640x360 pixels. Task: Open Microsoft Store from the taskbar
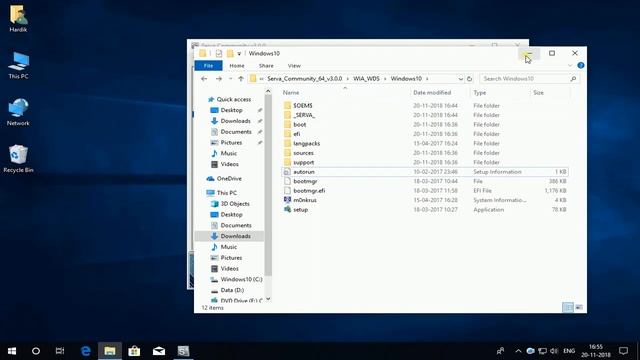click(134, 351)
